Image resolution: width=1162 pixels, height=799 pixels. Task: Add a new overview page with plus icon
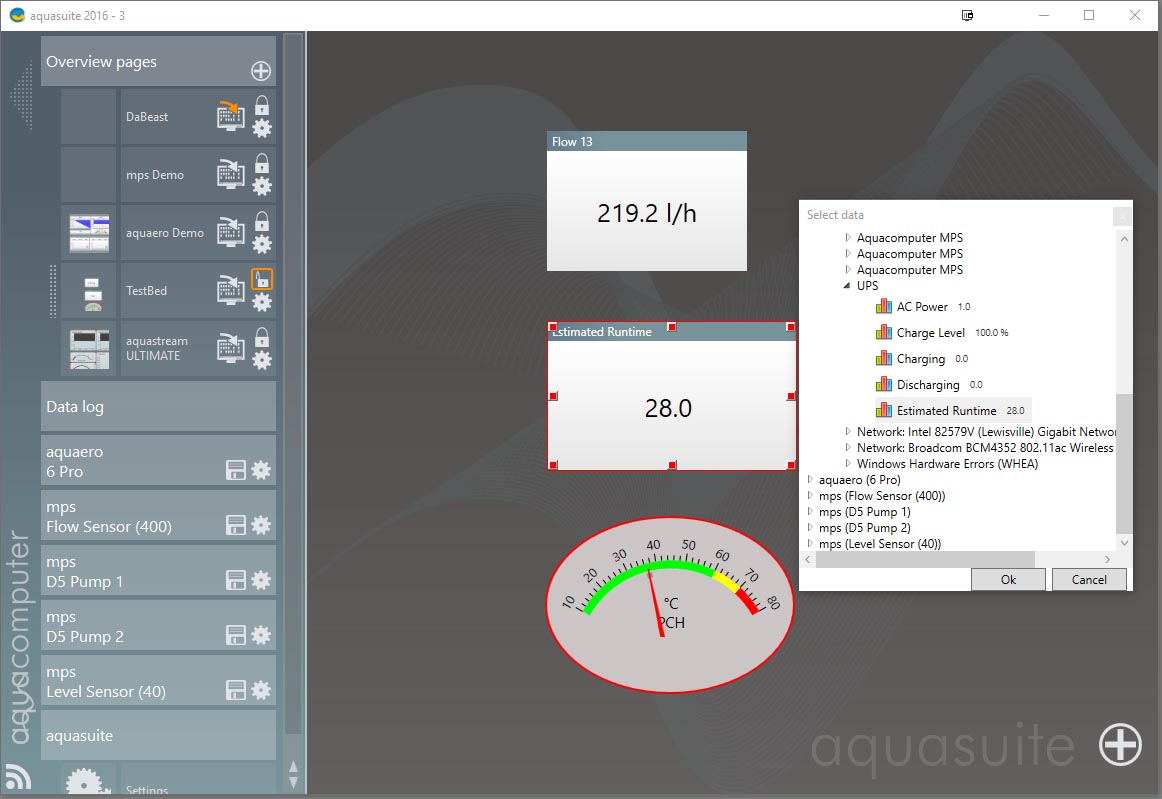pos(260,71)
